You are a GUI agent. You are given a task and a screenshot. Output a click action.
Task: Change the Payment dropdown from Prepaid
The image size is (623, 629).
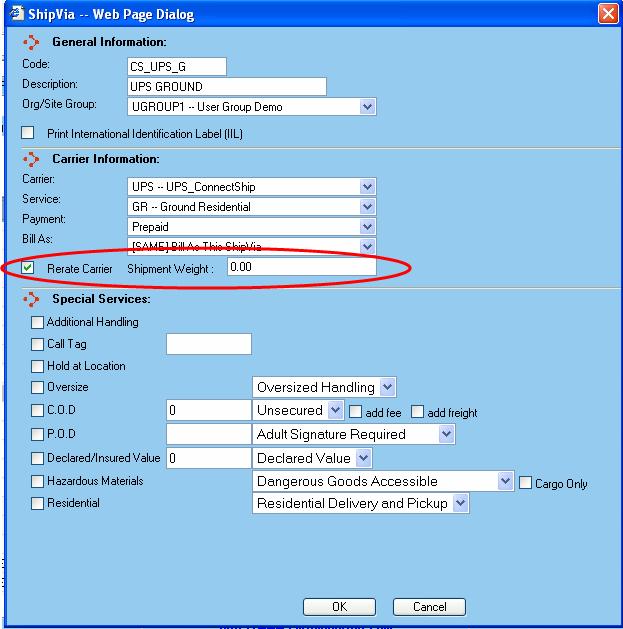[x=367, y=227]
